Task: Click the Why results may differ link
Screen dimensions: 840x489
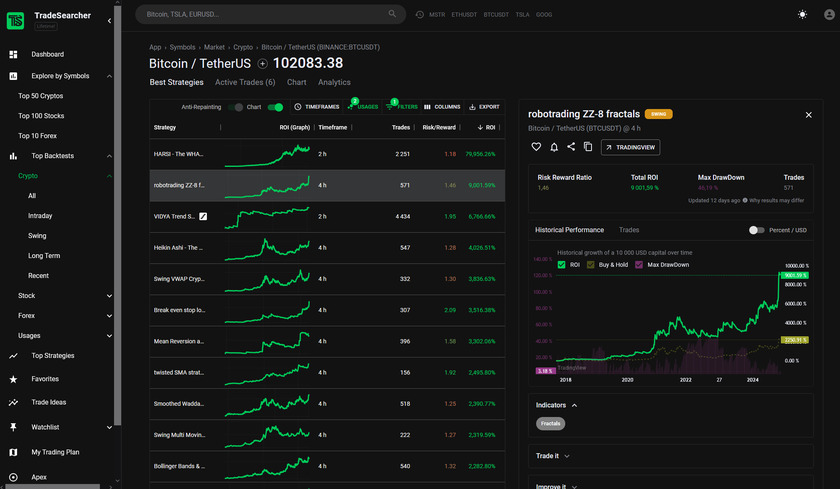Action: [776, 200]
